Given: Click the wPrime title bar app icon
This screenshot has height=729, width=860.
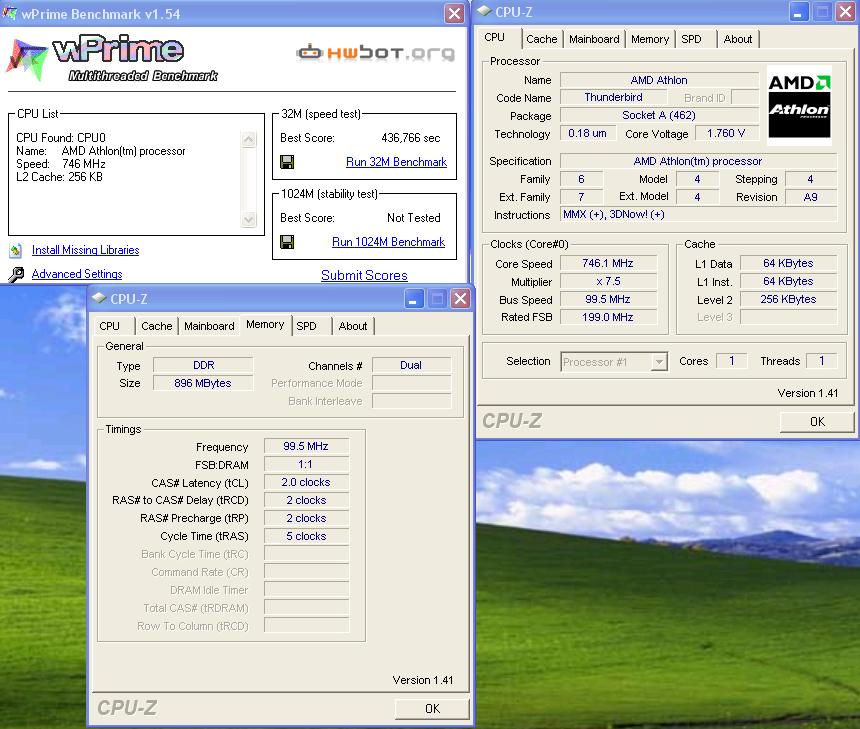Looking at the screenshot, I should pos(9,13).
